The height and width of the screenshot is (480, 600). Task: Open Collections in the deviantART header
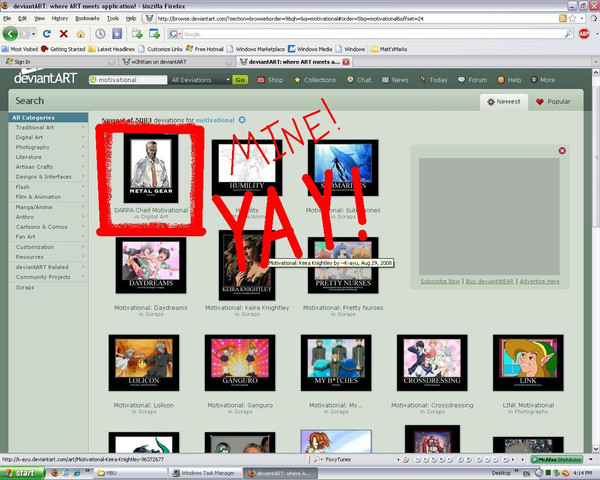click(x=315, y=80)
